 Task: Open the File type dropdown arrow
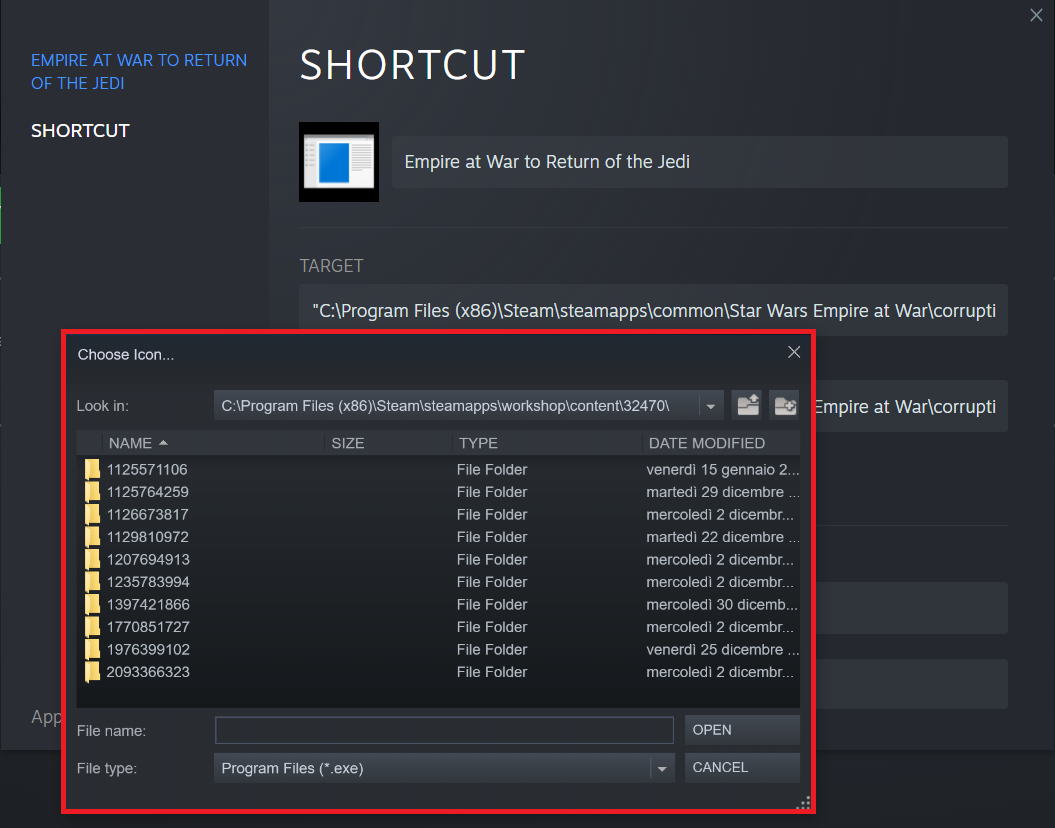662,768
